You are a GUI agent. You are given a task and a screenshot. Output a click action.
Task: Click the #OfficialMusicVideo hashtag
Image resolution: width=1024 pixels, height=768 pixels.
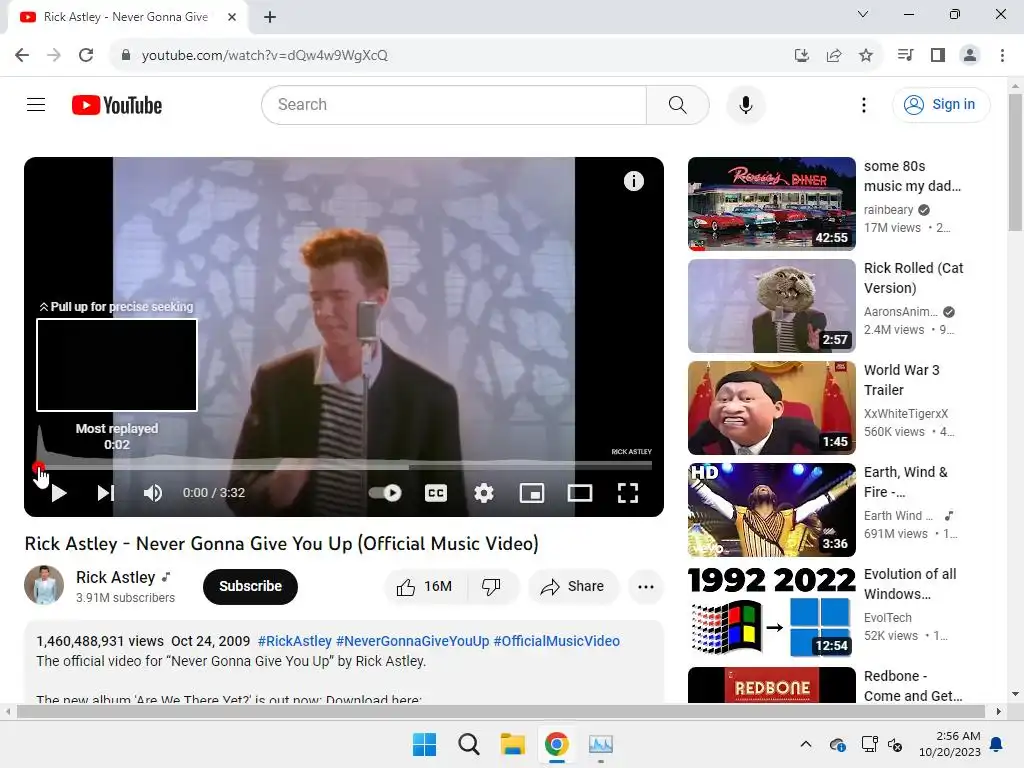coord(556,641)
